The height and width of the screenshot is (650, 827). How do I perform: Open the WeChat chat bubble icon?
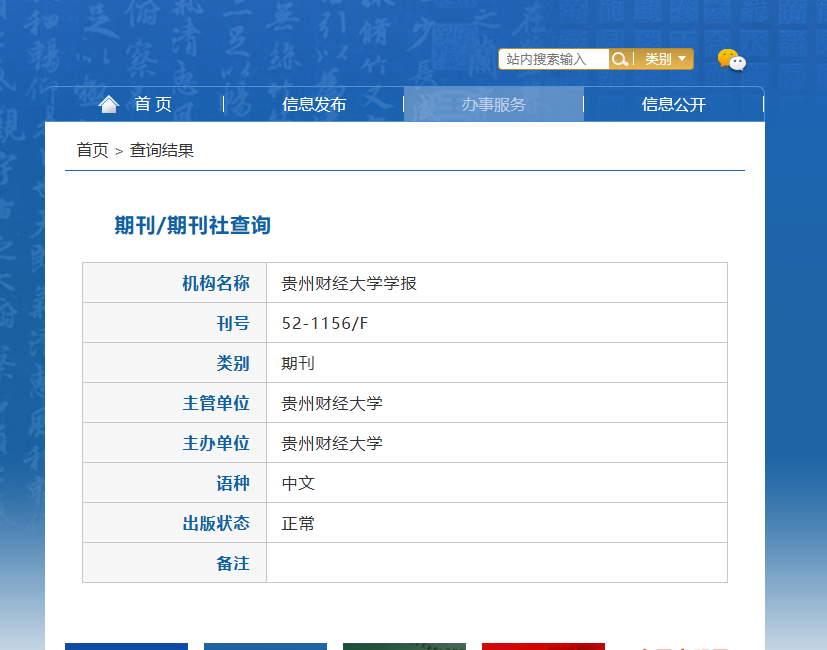click(732, 60)
